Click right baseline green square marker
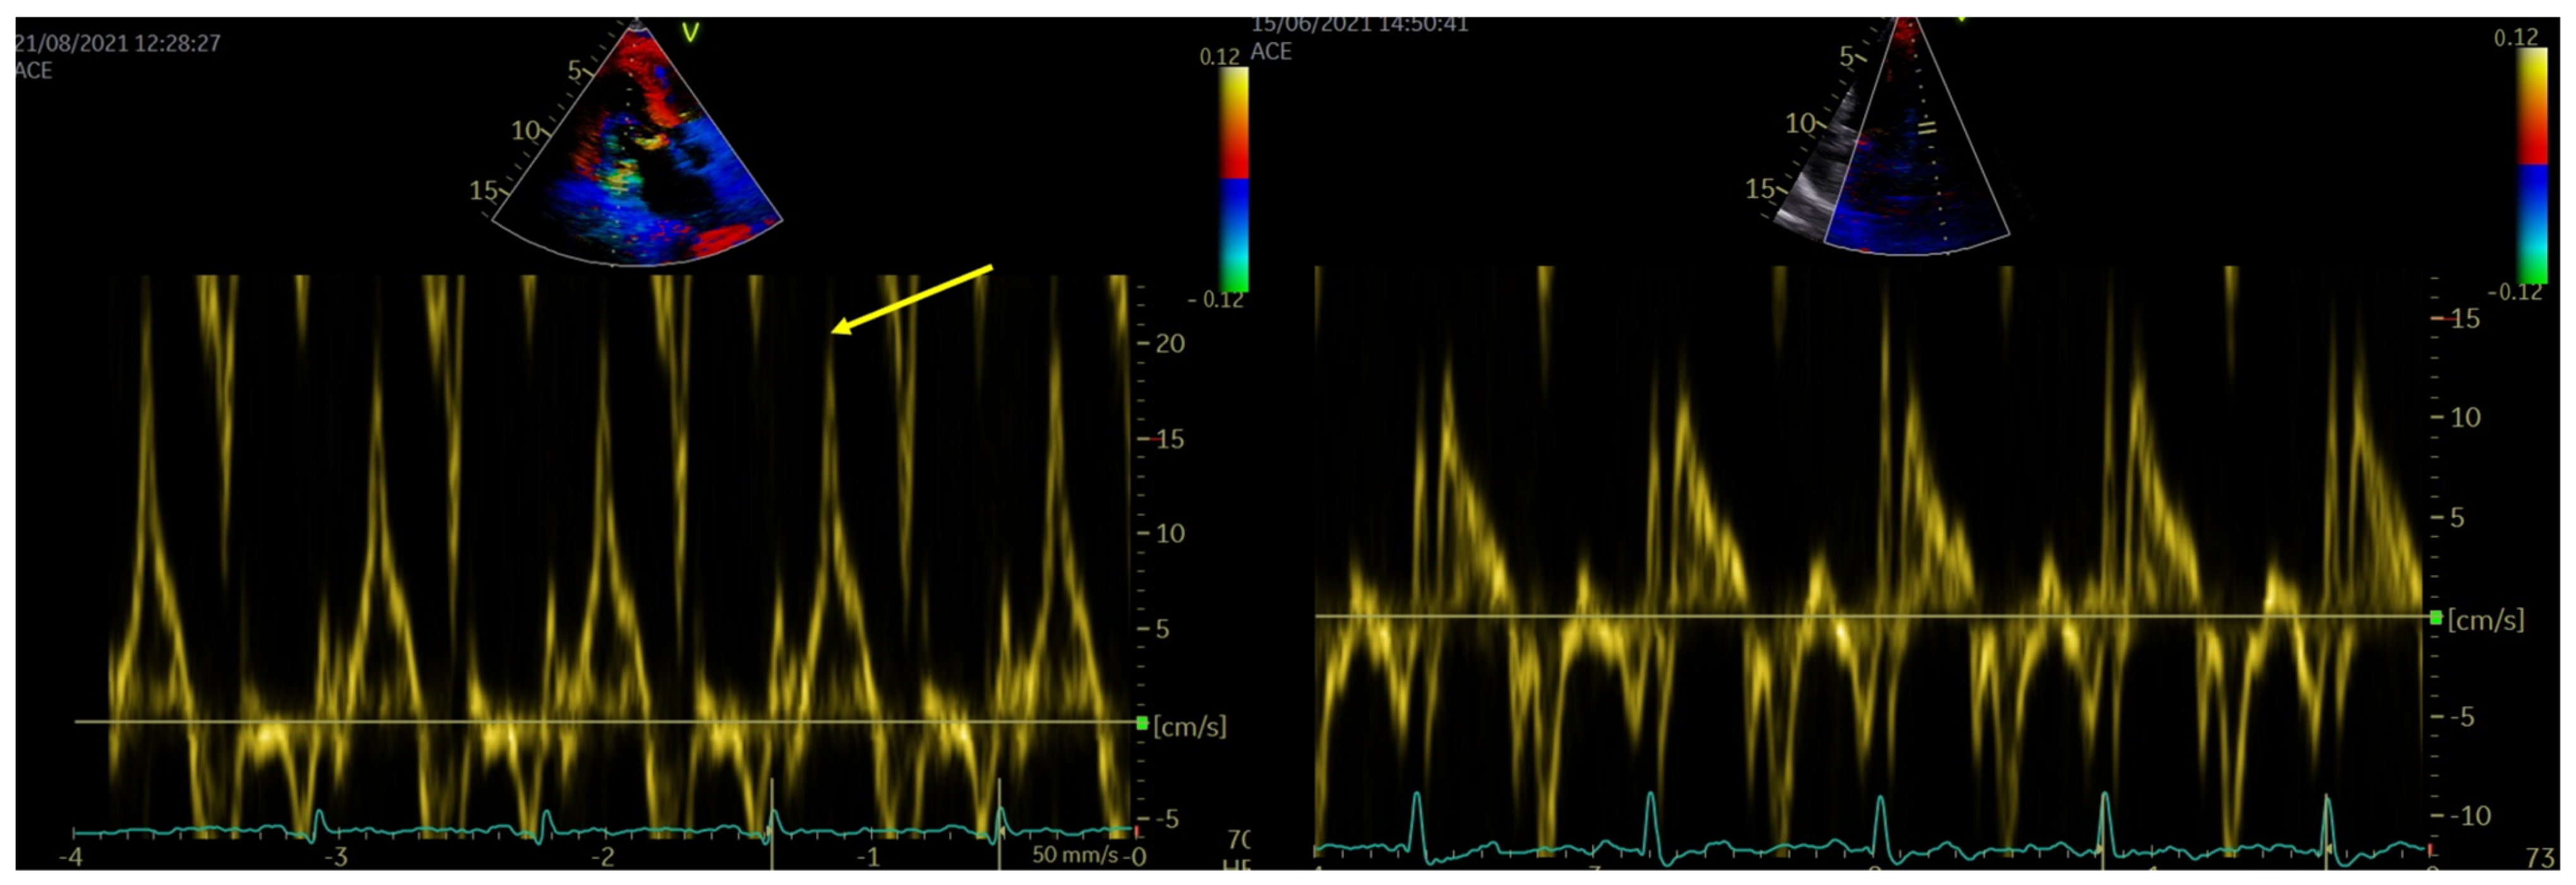The height and width of the screenshot is (885, 2576). [x=2435, y=617]
